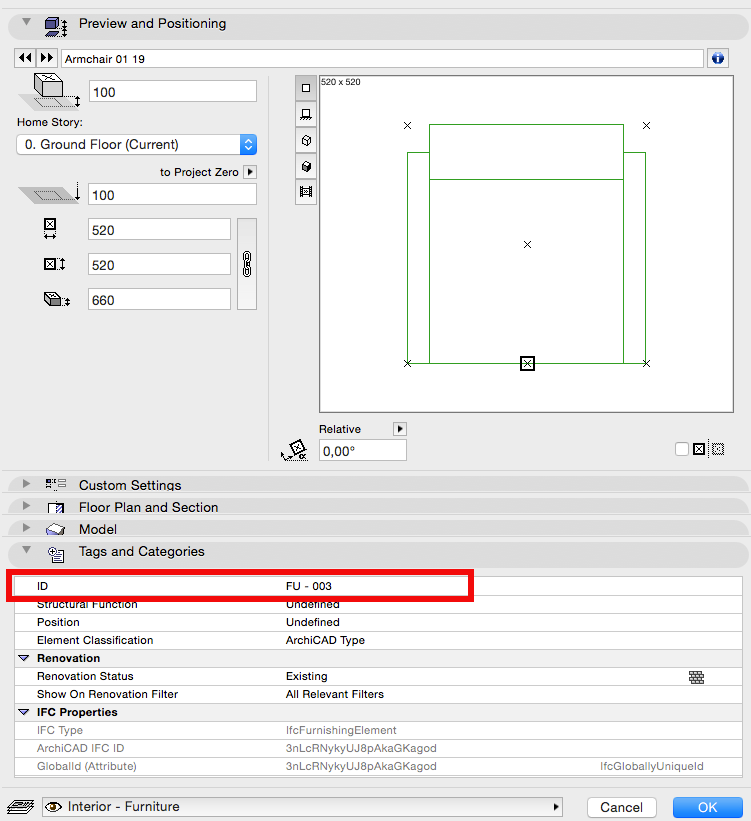This screenshot has height=821, width=751.
Task: Toggle the chain link proportions lock
Action: pos(247,264)
